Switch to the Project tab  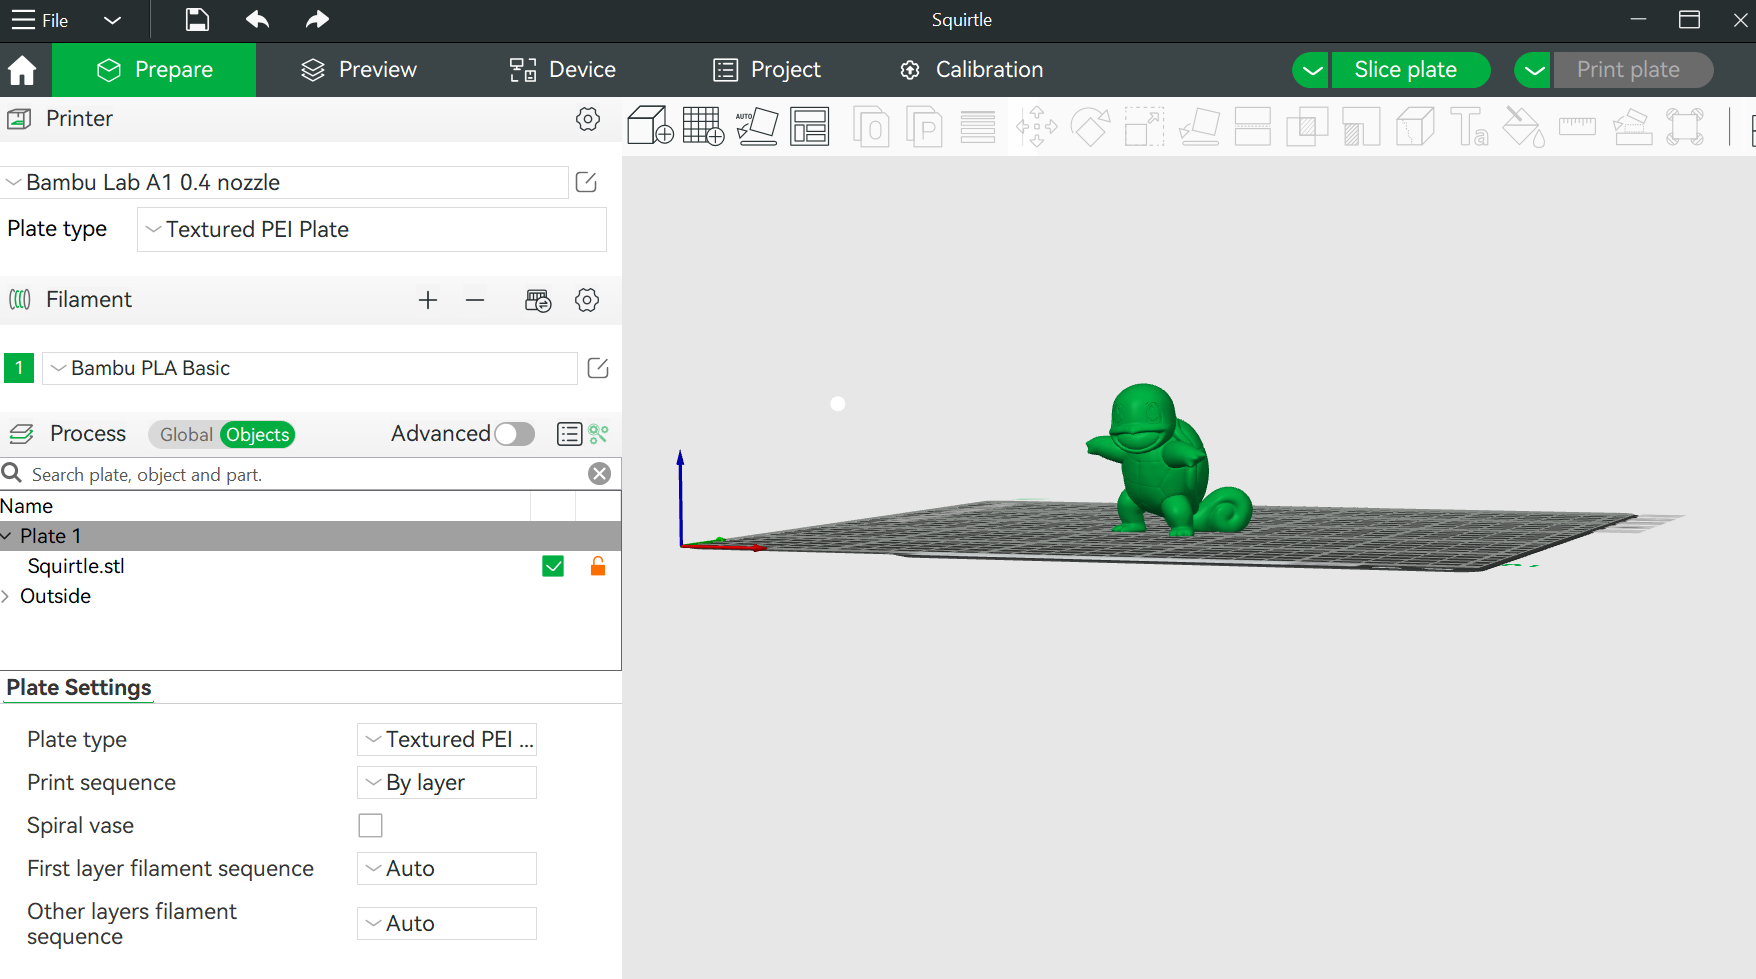767,70
